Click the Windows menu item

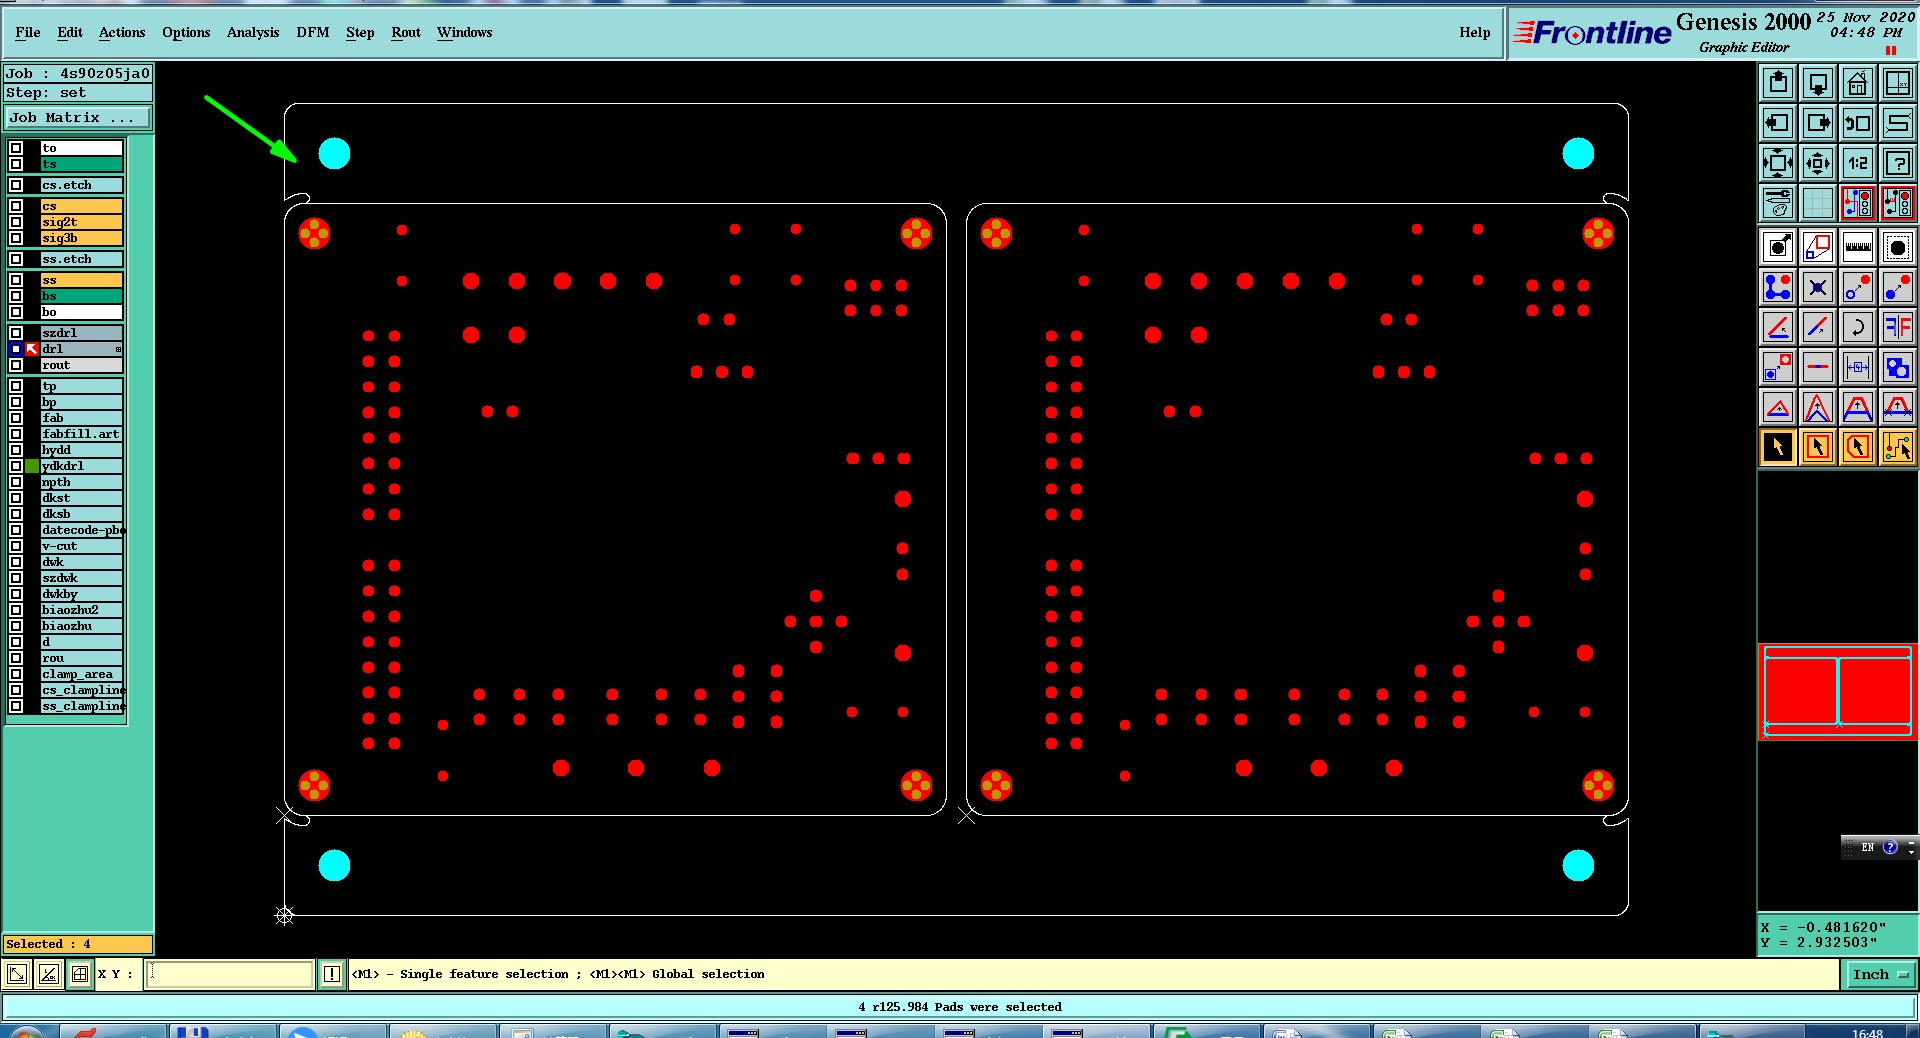point(464,32)
